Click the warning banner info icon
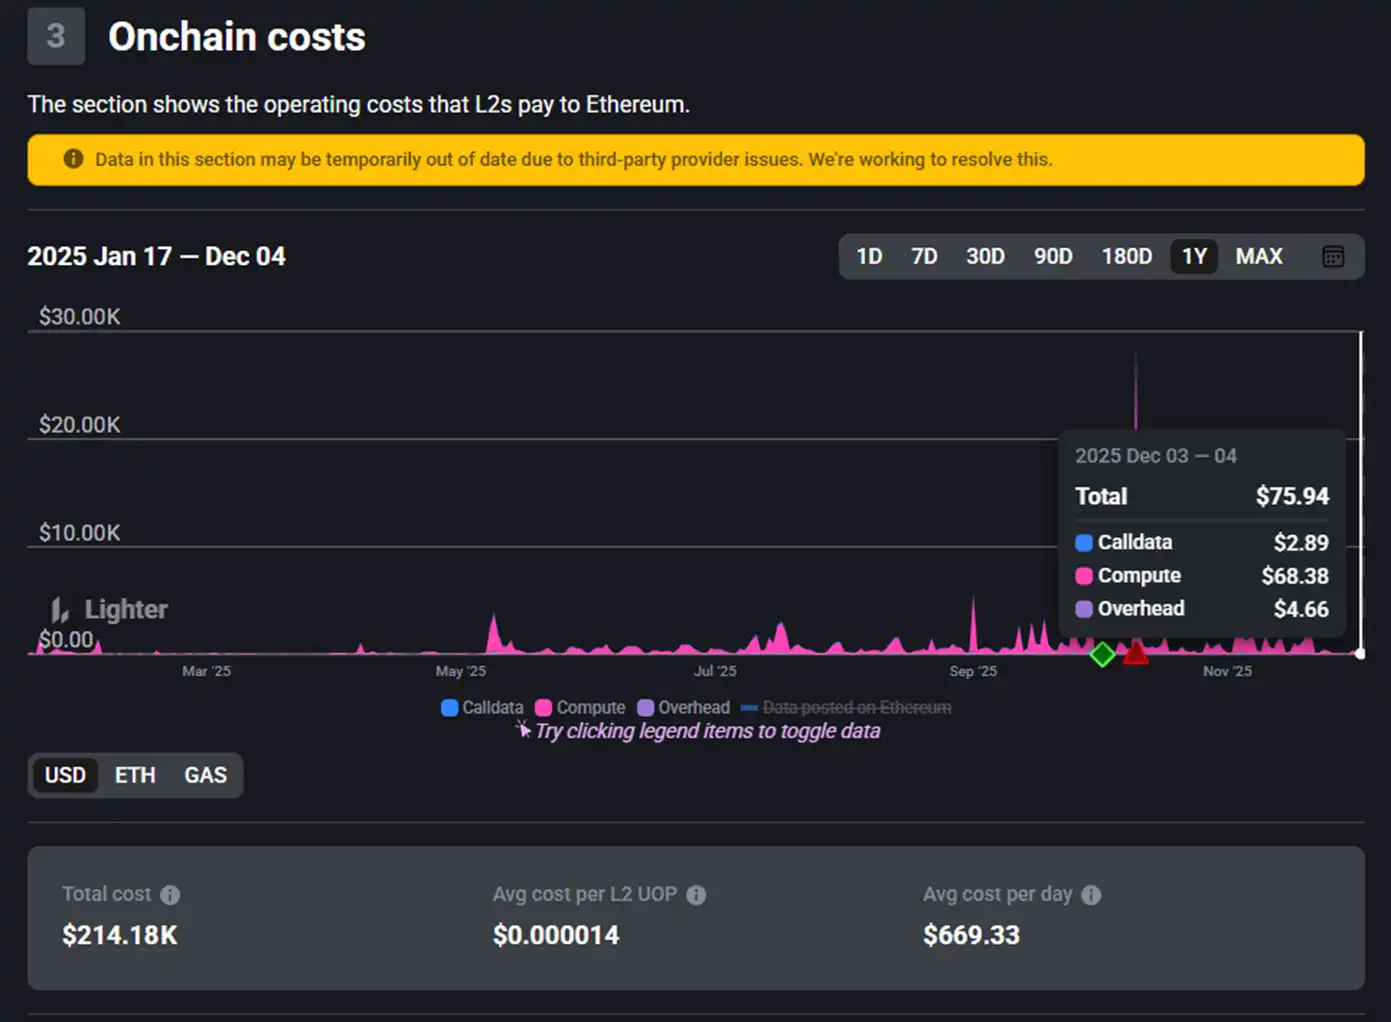This screenshot has height=1022, width=1391. click(73, 159)
